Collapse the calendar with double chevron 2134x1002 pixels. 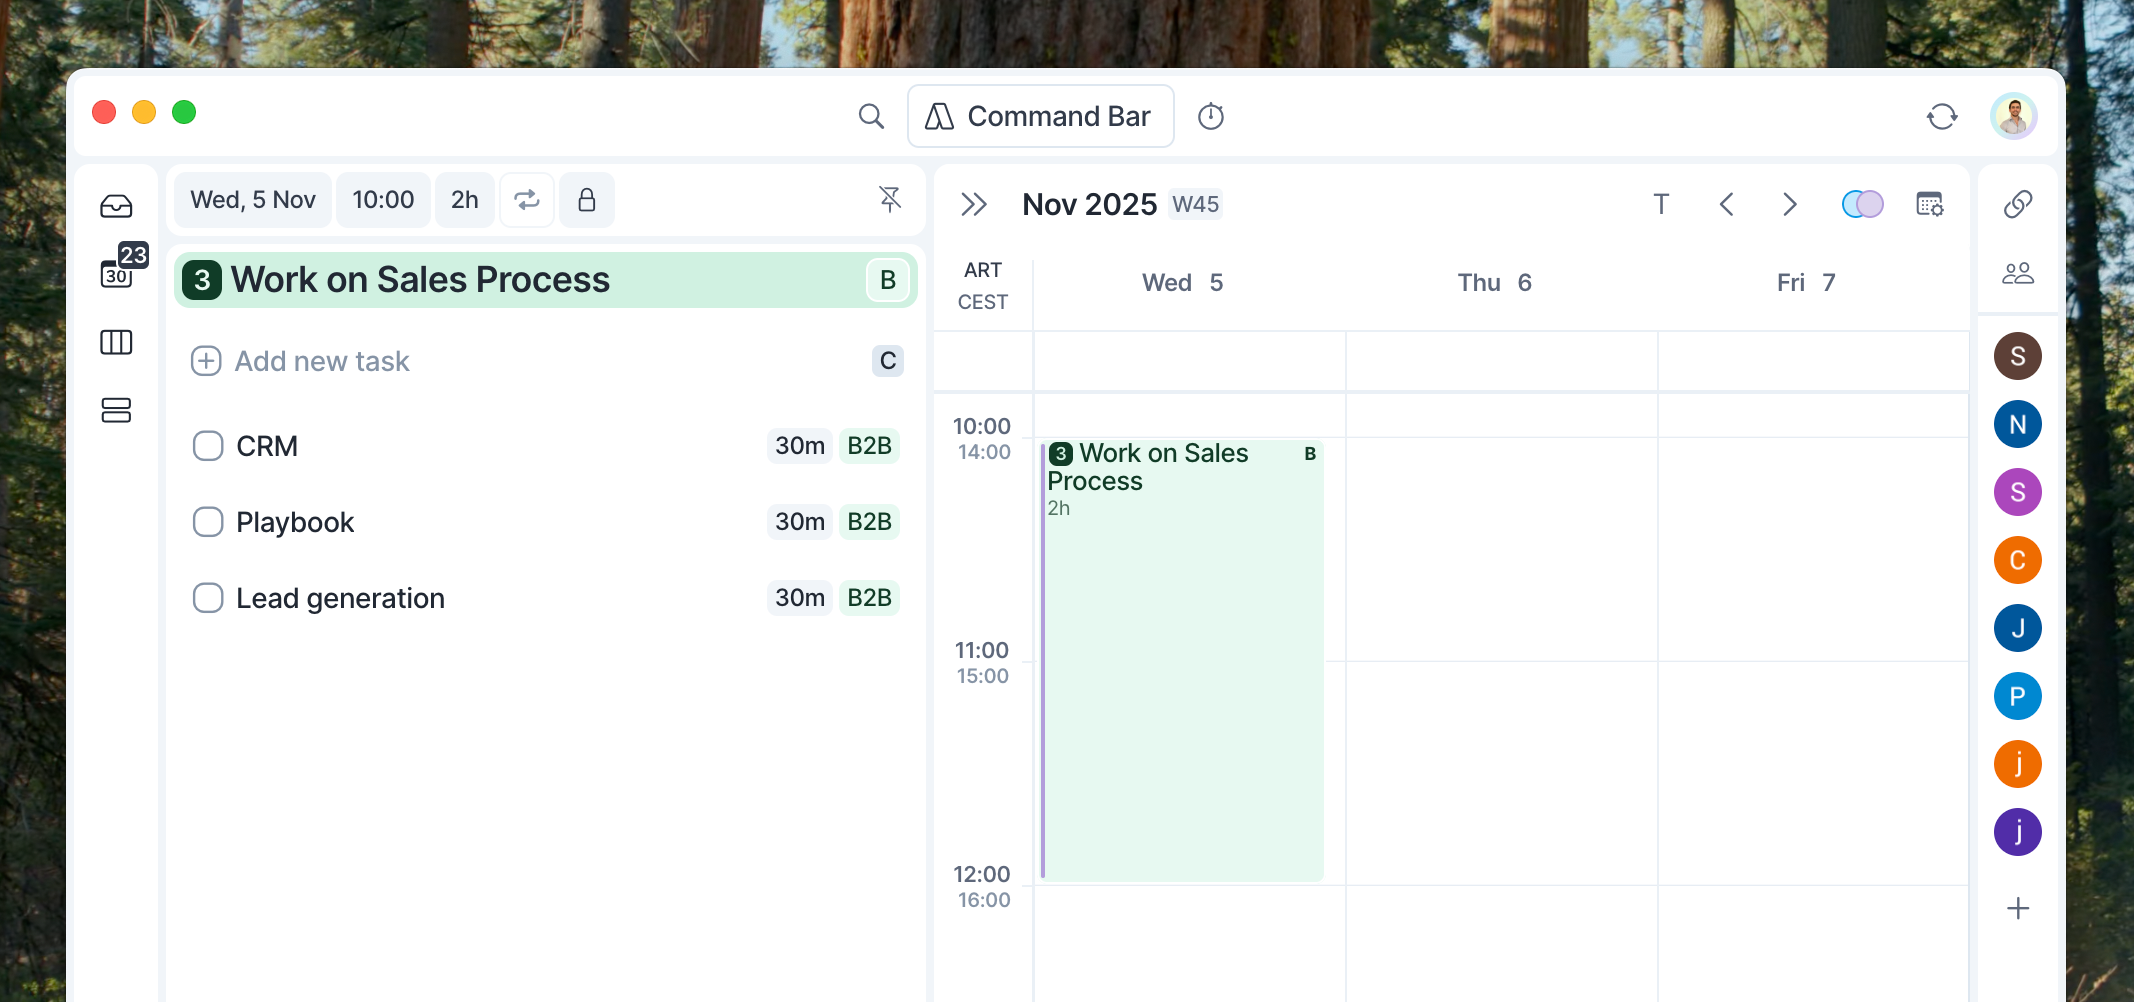[973, 205]
